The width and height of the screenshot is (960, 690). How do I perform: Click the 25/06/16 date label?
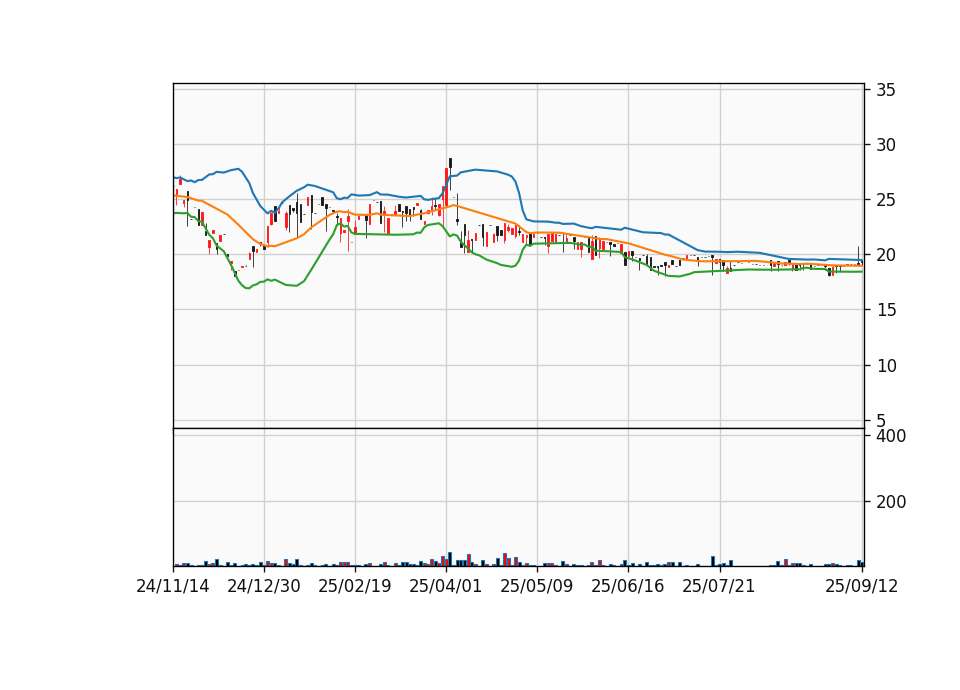(628, 586)
